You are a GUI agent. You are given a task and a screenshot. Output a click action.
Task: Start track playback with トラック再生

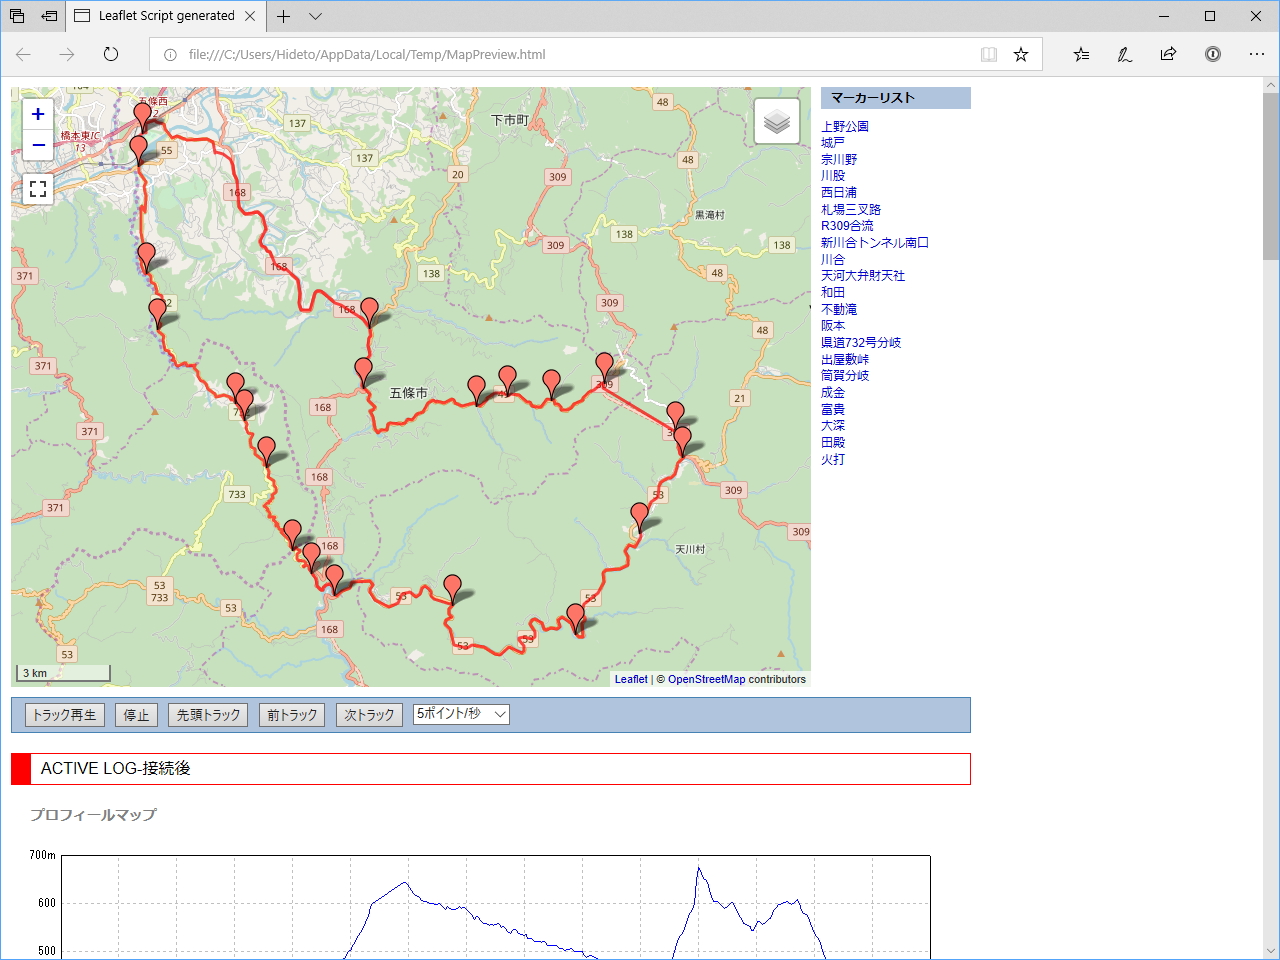point(65,715)
